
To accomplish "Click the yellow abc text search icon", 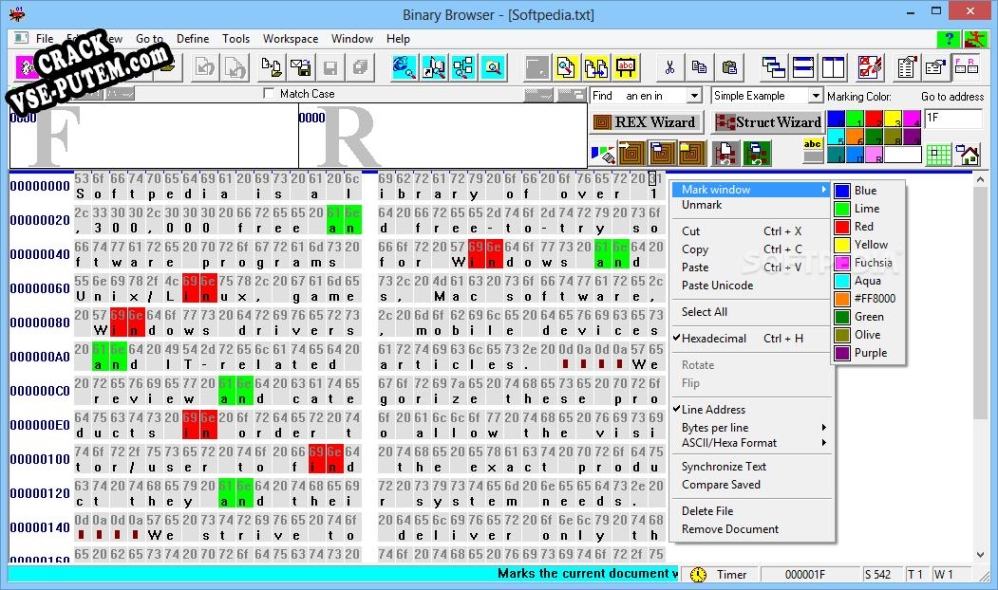I will tap(626, 66).
